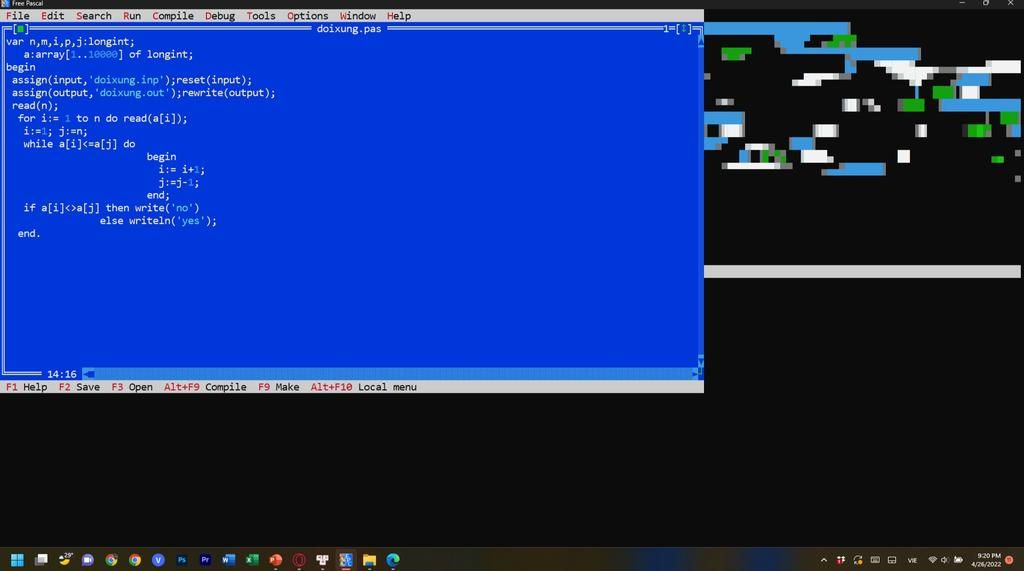
Task: Open Microsoft Excel from the taskbar
Action: pyautogui.click(x=252, y=560)
